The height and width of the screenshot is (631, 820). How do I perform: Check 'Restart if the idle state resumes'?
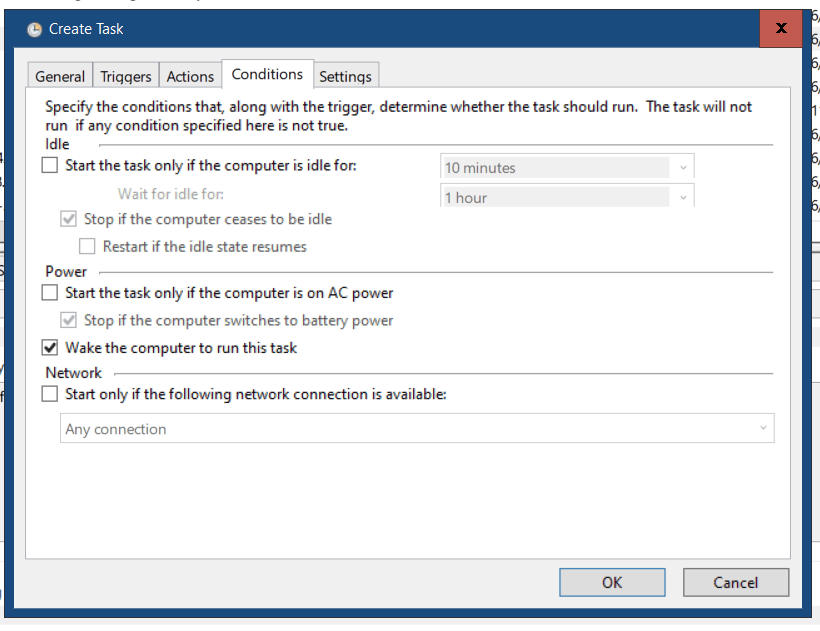click(x=87, y=245)
